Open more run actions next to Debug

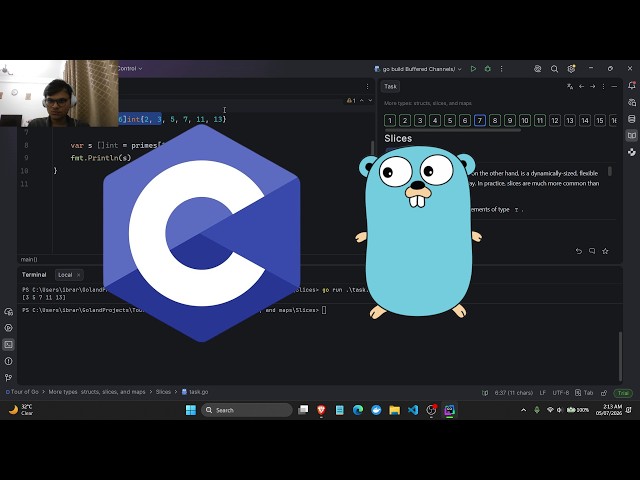pos(501,69)
